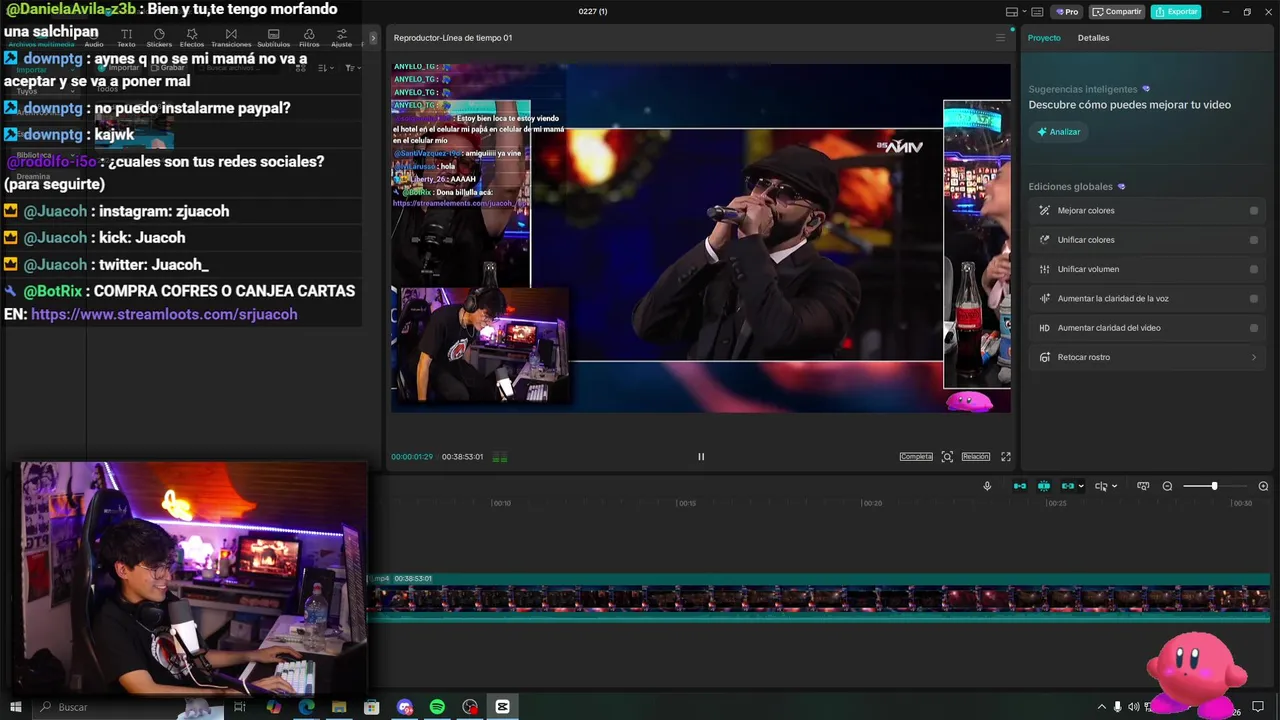Viewport: 1280px width, 720px height.
Task: Click the Exportar button
Action: click(1176, 12)
